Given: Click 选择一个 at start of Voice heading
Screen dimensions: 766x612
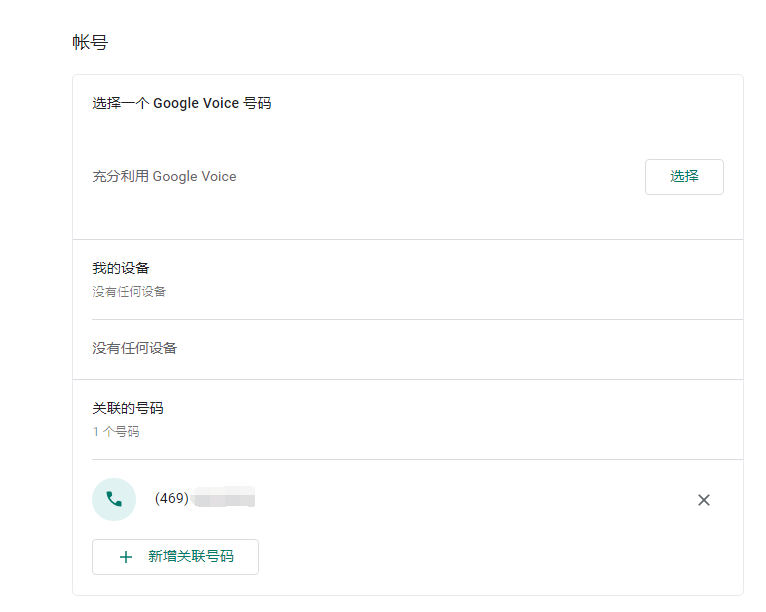Looking at the screenshot, I should click(x=121, y=104).
